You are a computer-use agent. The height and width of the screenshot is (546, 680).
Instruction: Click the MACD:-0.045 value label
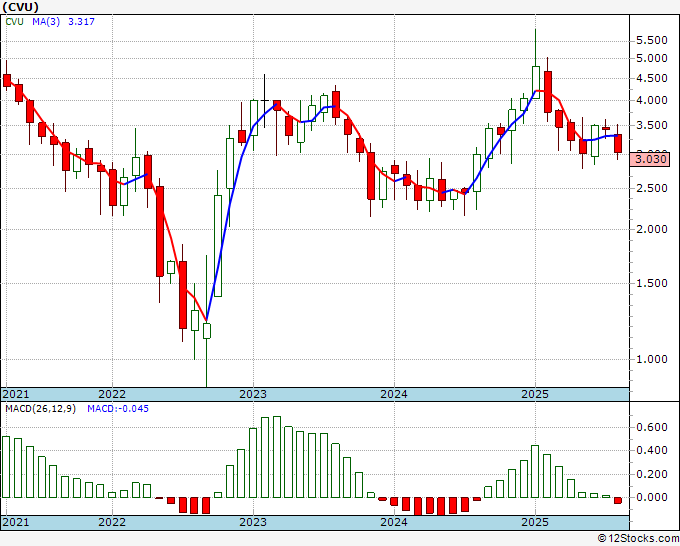[x=118, y=409]
